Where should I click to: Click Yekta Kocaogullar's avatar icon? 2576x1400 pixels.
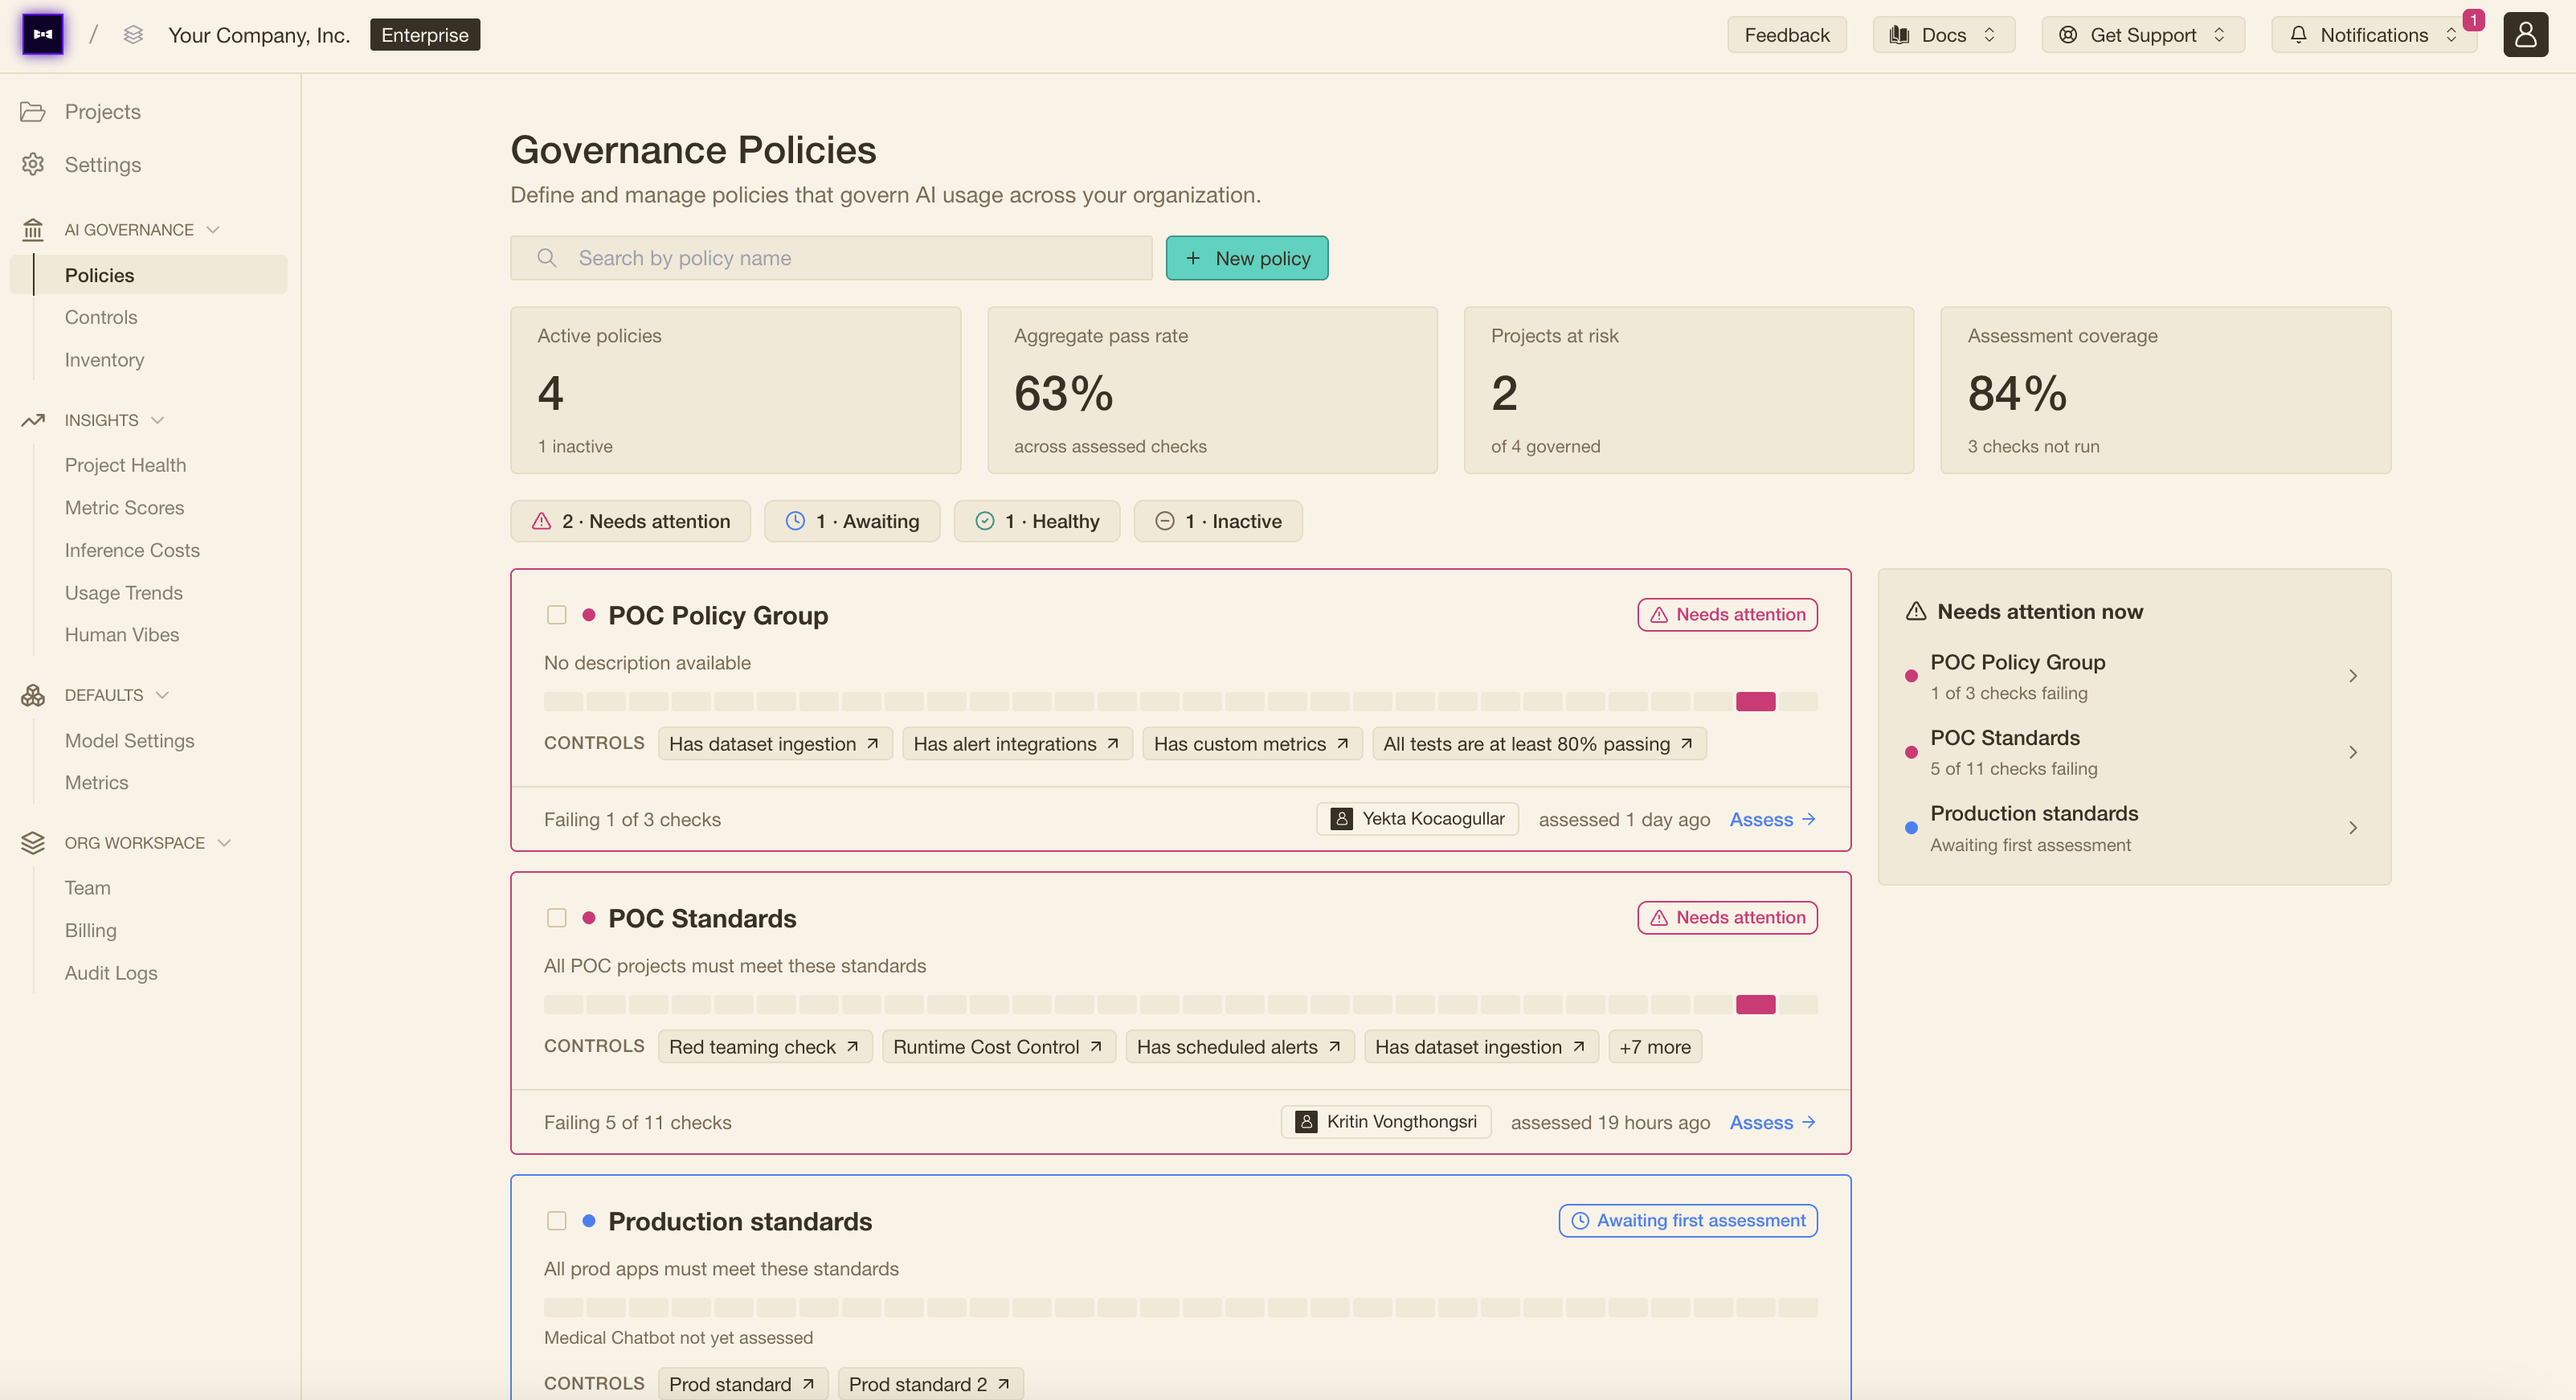(x=1342, y=818)
